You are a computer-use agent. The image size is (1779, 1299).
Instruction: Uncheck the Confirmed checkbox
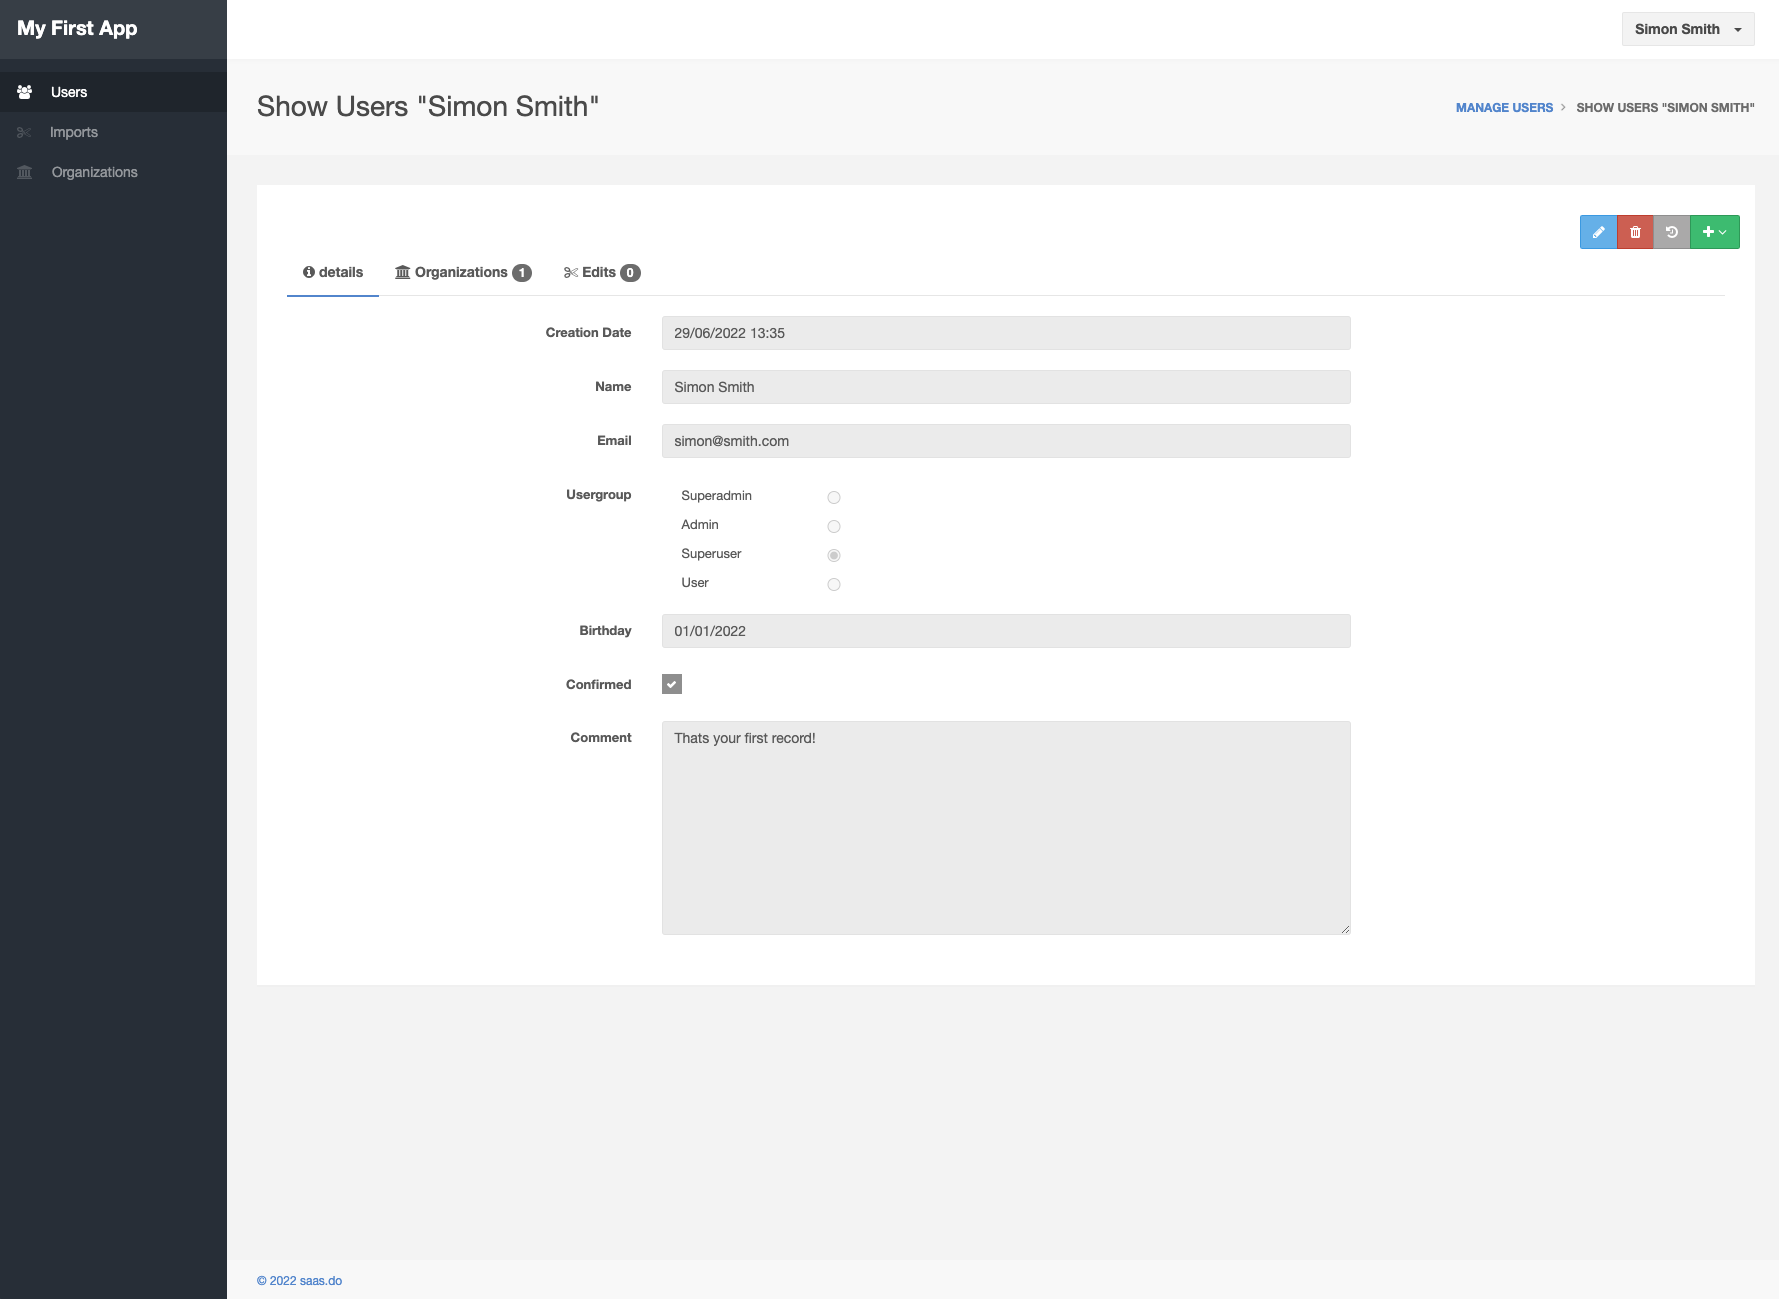pyautogui.click(x=671, y=684)
